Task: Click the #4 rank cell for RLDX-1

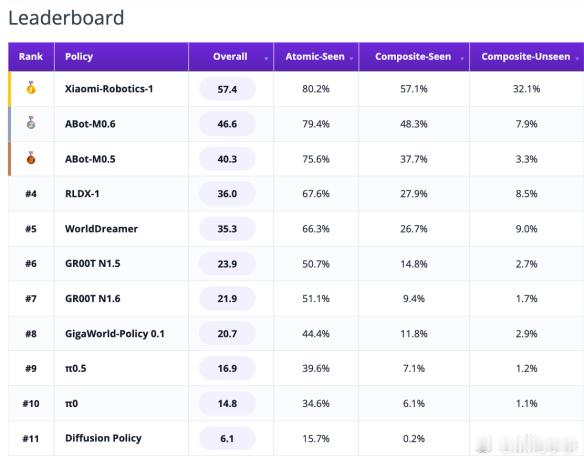Action: tap(31, 194)
